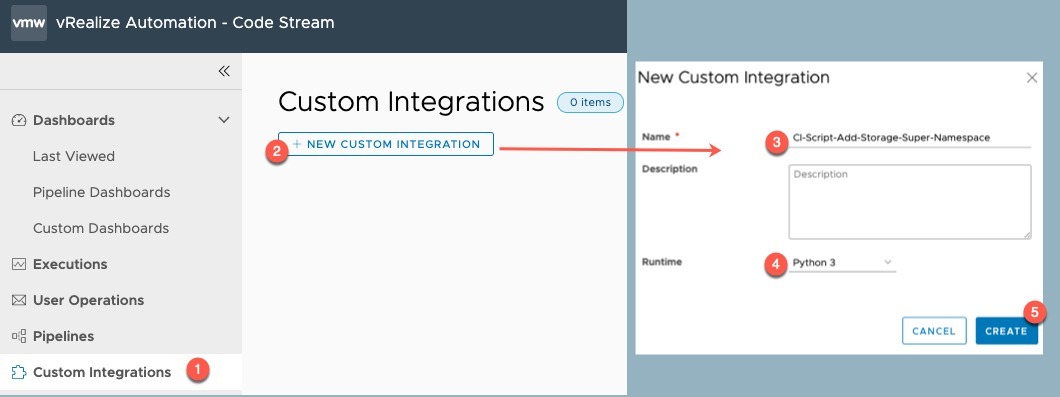The image size is (1060, 397).
Task: Click the Custom Integrations page heading
Action: click(411, 102)
